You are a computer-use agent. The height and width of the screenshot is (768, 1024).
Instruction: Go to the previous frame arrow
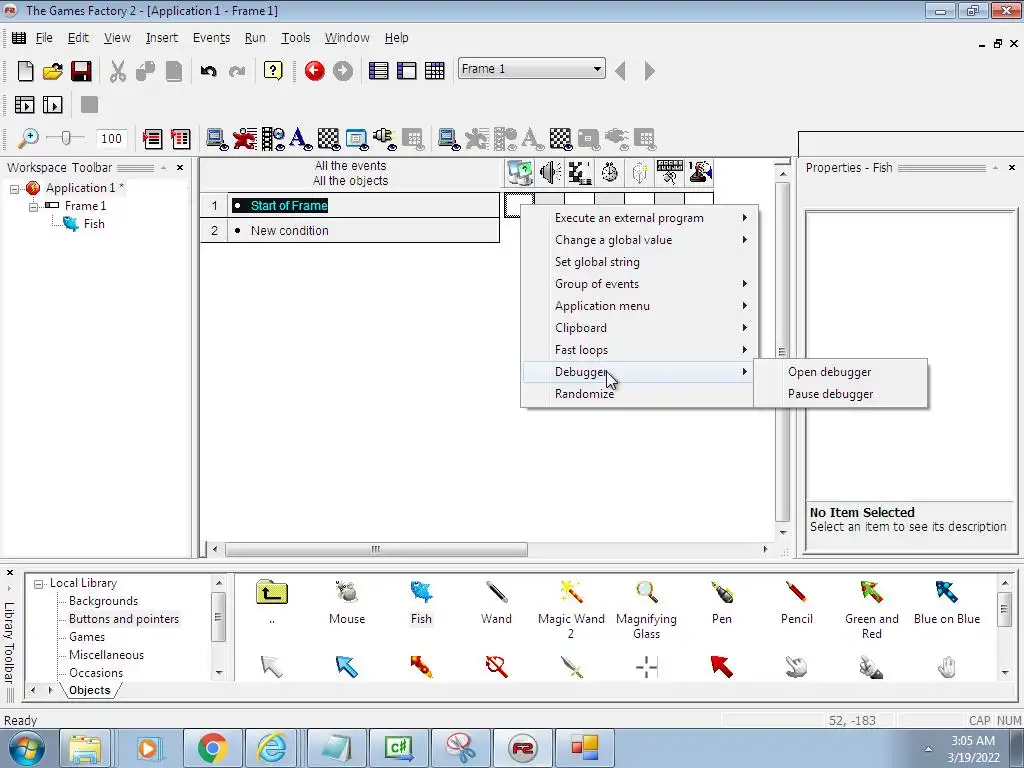[620, 71]
